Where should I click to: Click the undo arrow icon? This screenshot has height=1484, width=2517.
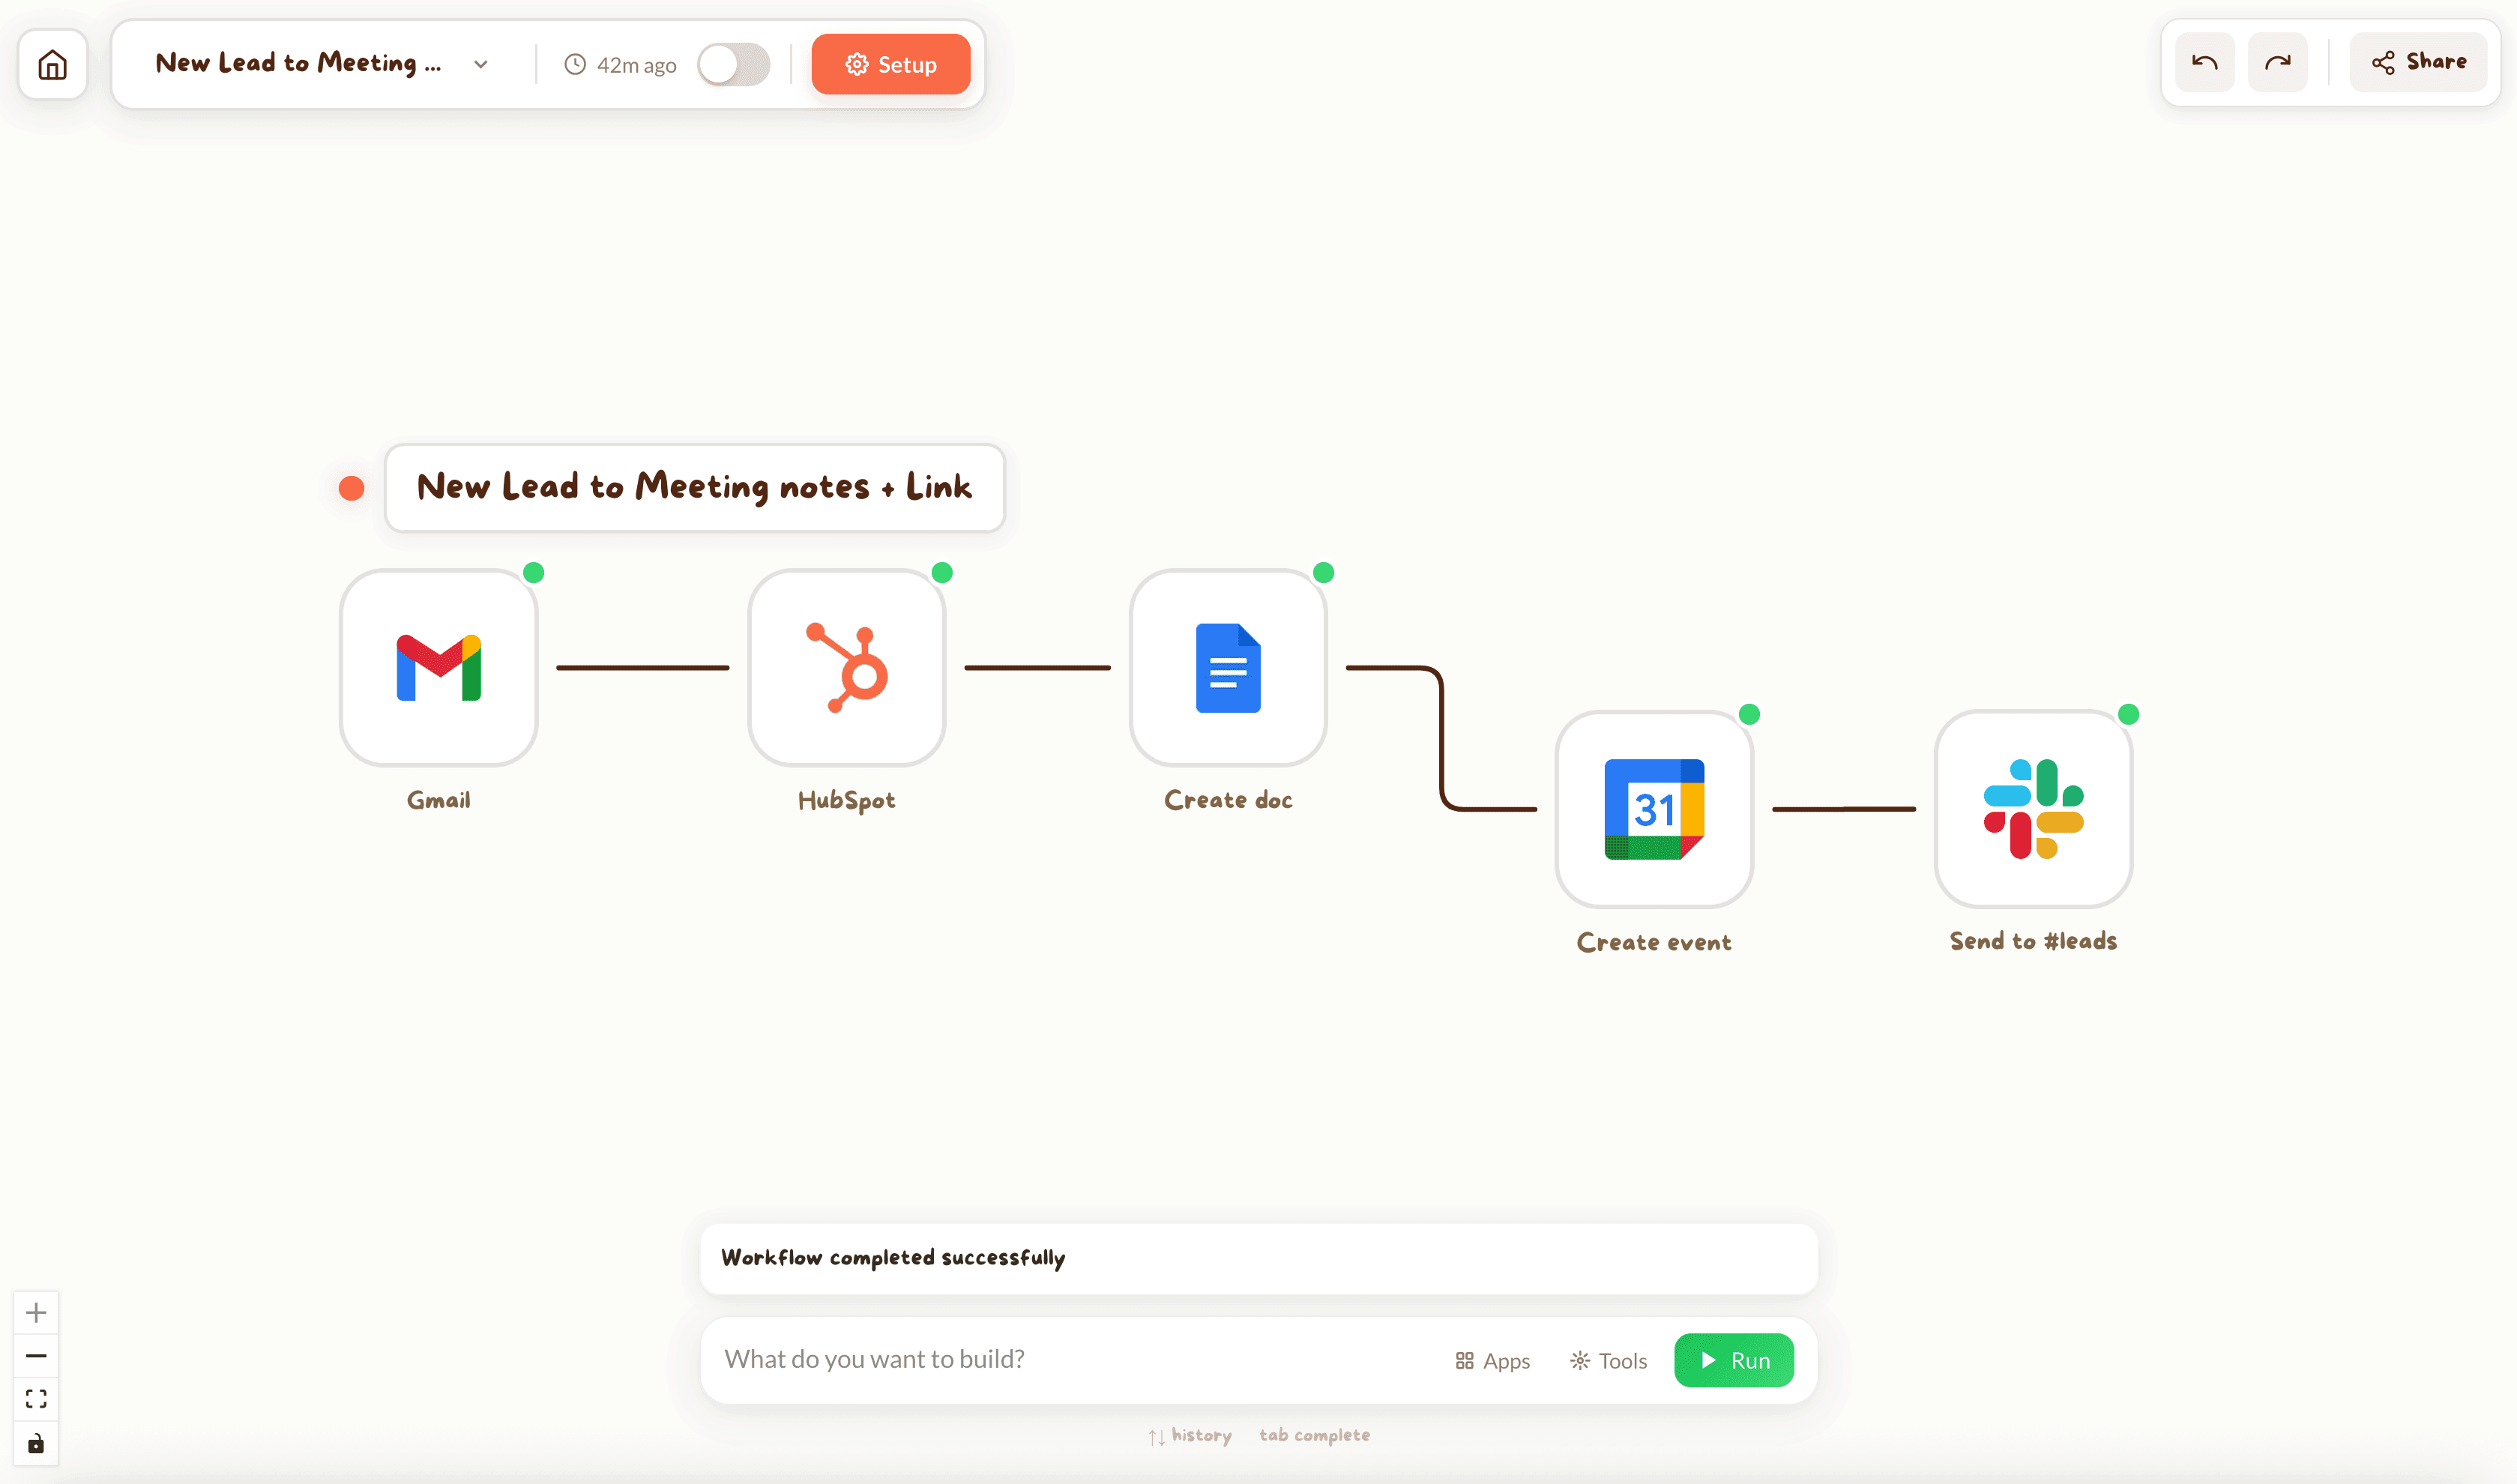pos(2204,62)
